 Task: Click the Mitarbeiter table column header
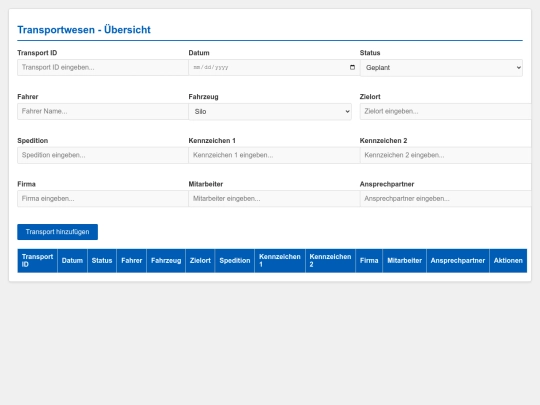(x=404, y=261)
